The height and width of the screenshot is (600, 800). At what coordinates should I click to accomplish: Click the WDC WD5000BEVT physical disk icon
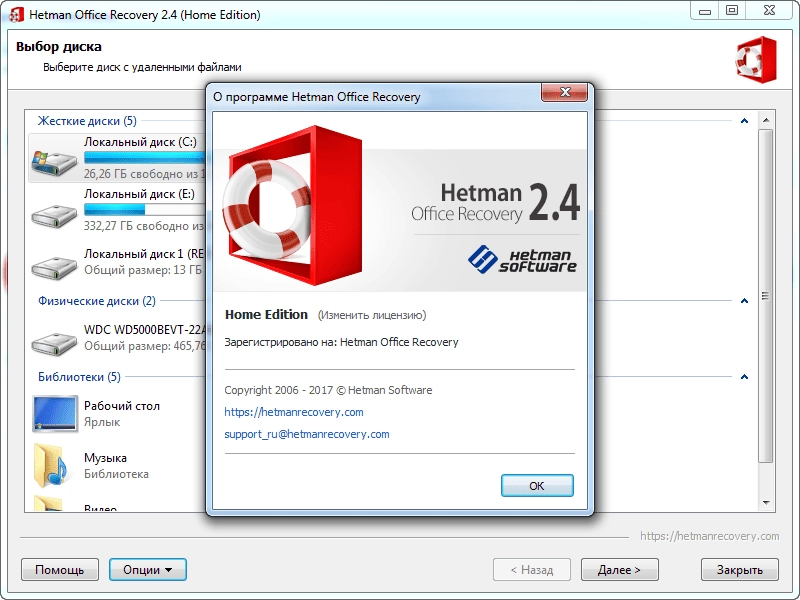(54, 343)
